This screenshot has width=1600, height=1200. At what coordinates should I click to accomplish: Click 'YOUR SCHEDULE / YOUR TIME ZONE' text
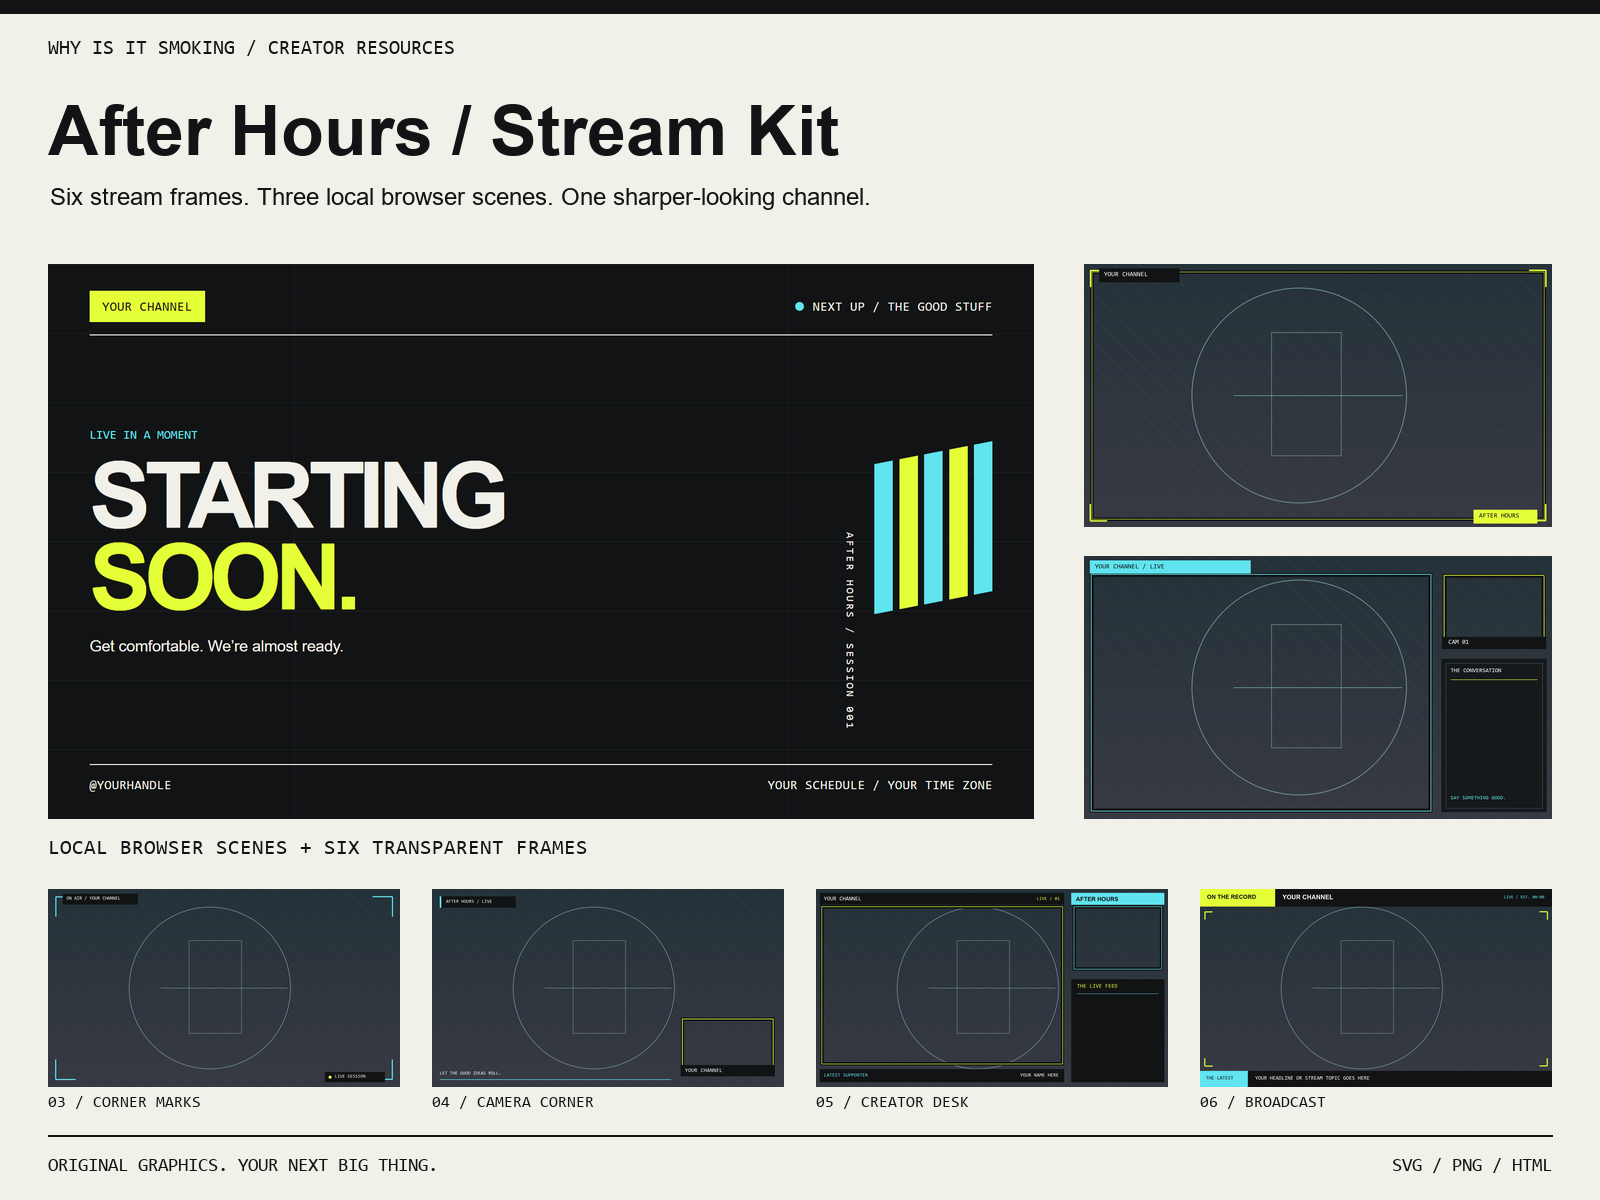tap(880, 785)
